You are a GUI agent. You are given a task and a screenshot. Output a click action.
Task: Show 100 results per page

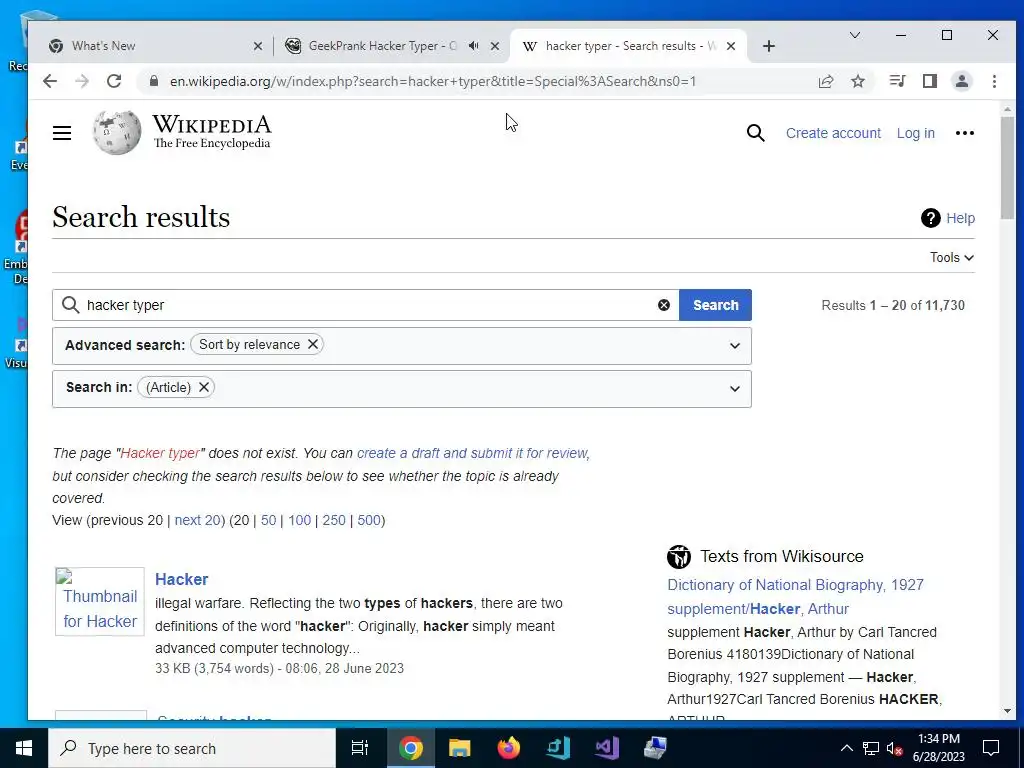300,520
